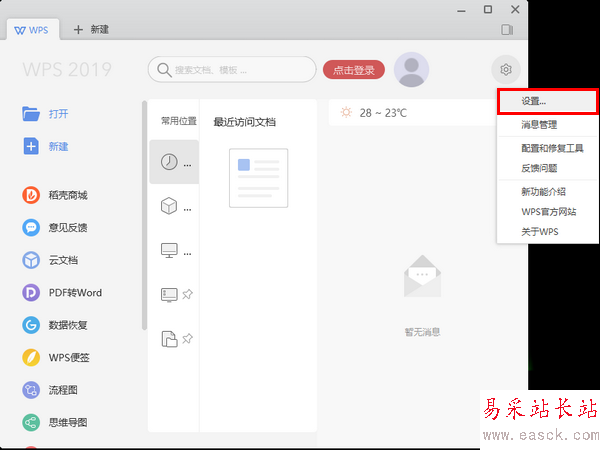
Task: Click the 28 ~ 23℃ weather text
Action: click(383, 113)
